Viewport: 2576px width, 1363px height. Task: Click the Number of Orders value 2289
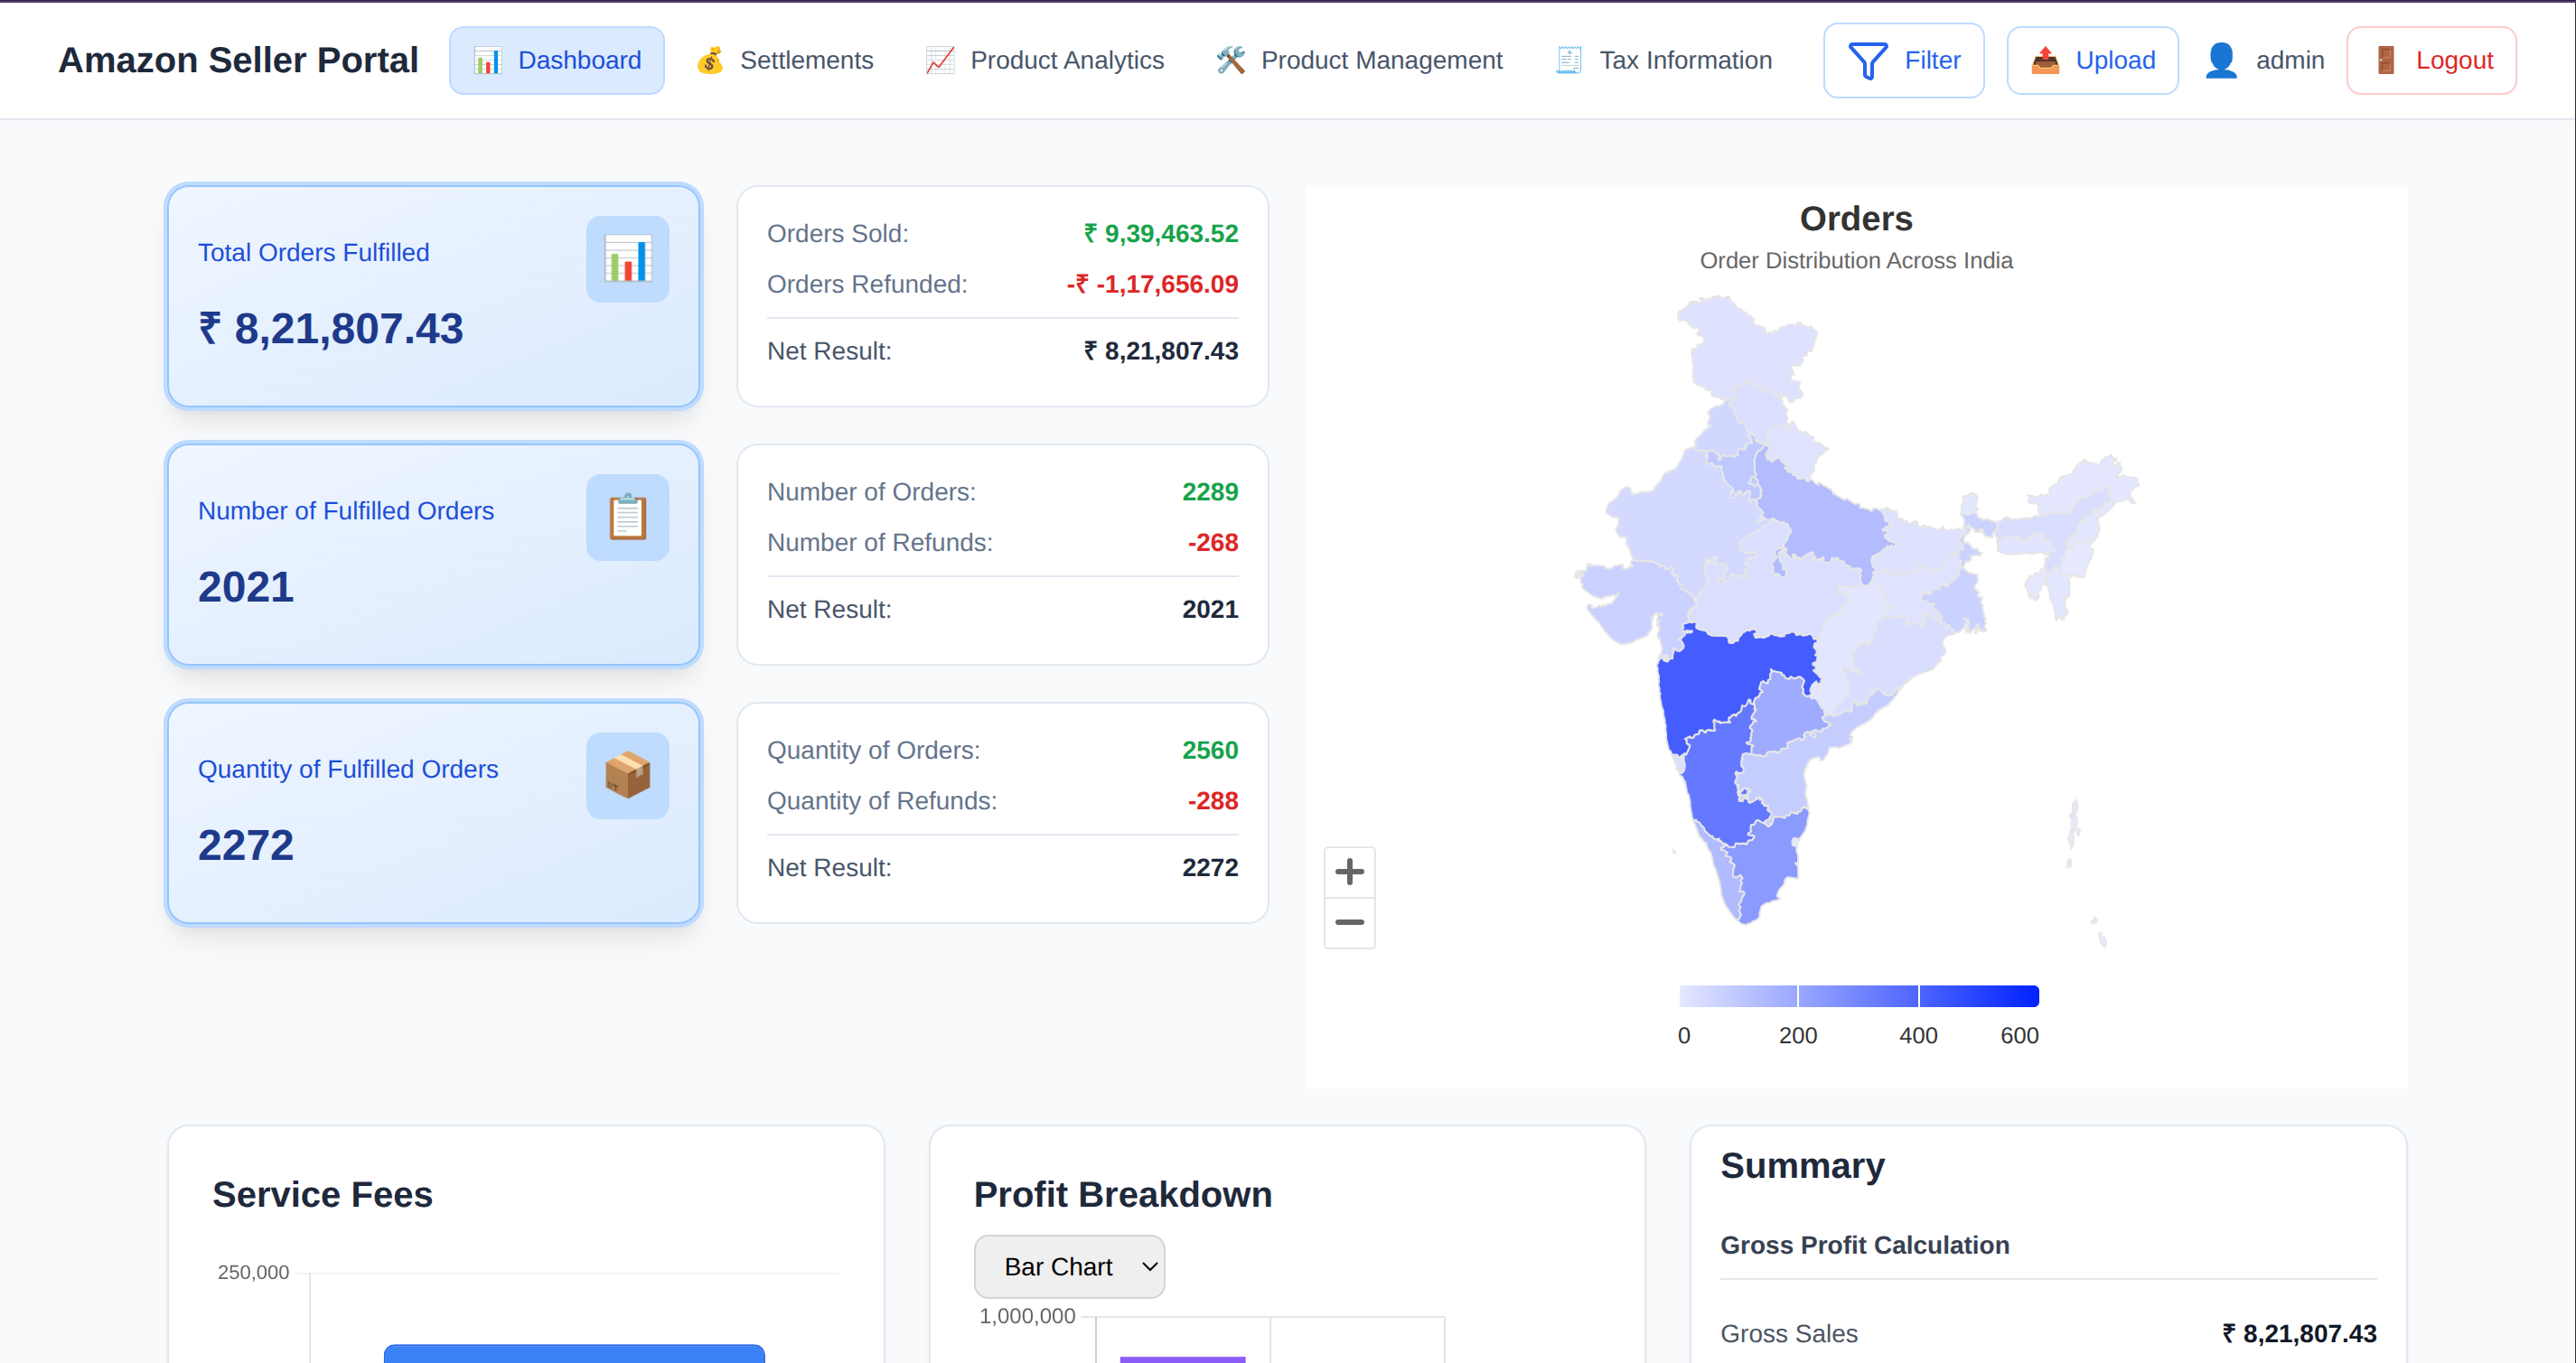(1210, 492)
